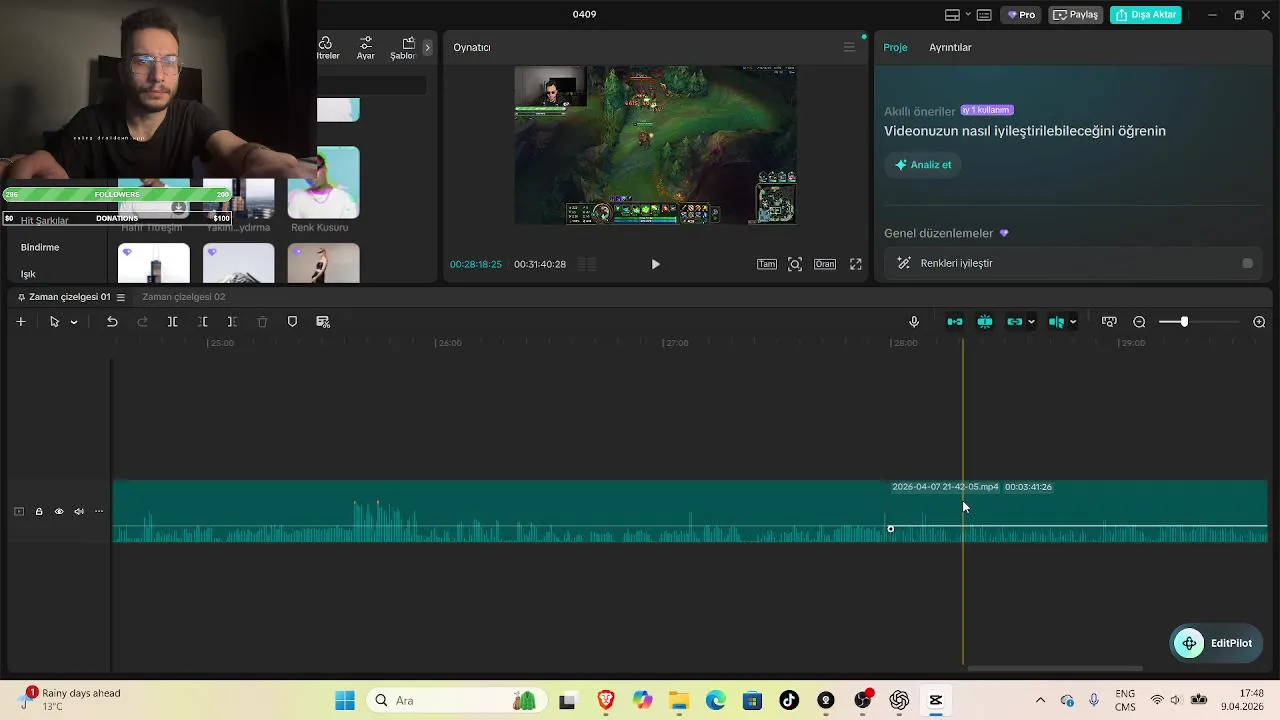Open the Oynatıcı panel hamburger menu
Viewport: 1280px width, 720px height.
pos(849,47)
